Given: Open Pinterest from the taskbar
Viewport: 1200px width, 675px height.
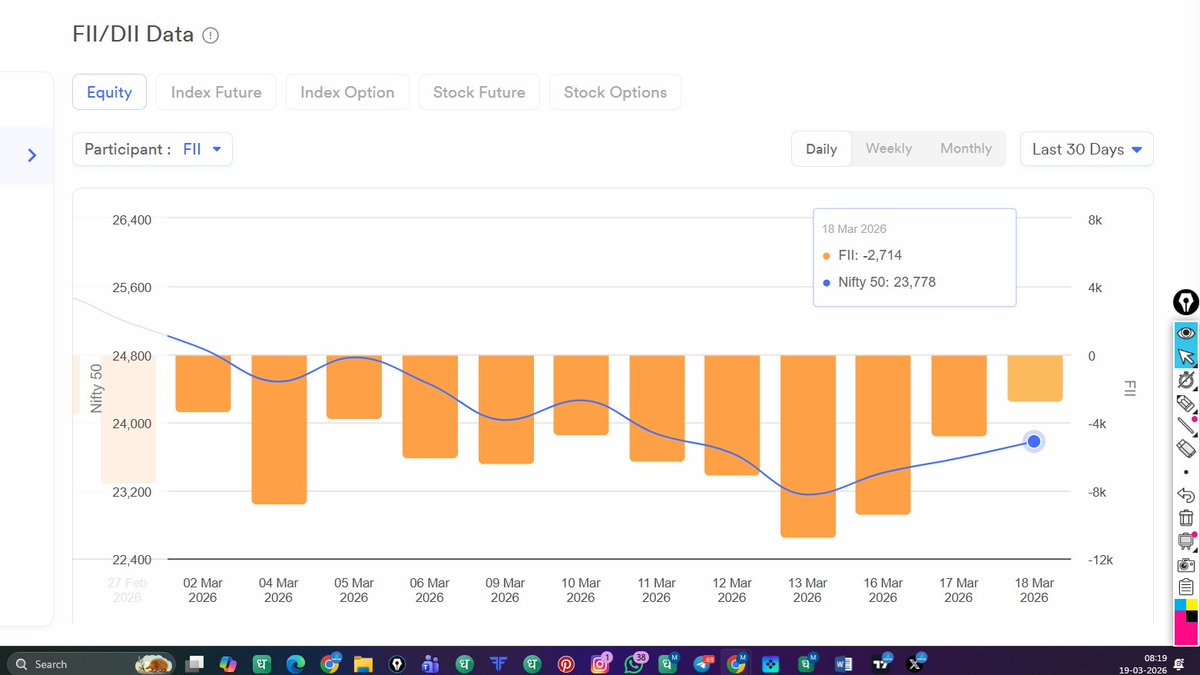Looking at the screenshot, I should (566, 663).
